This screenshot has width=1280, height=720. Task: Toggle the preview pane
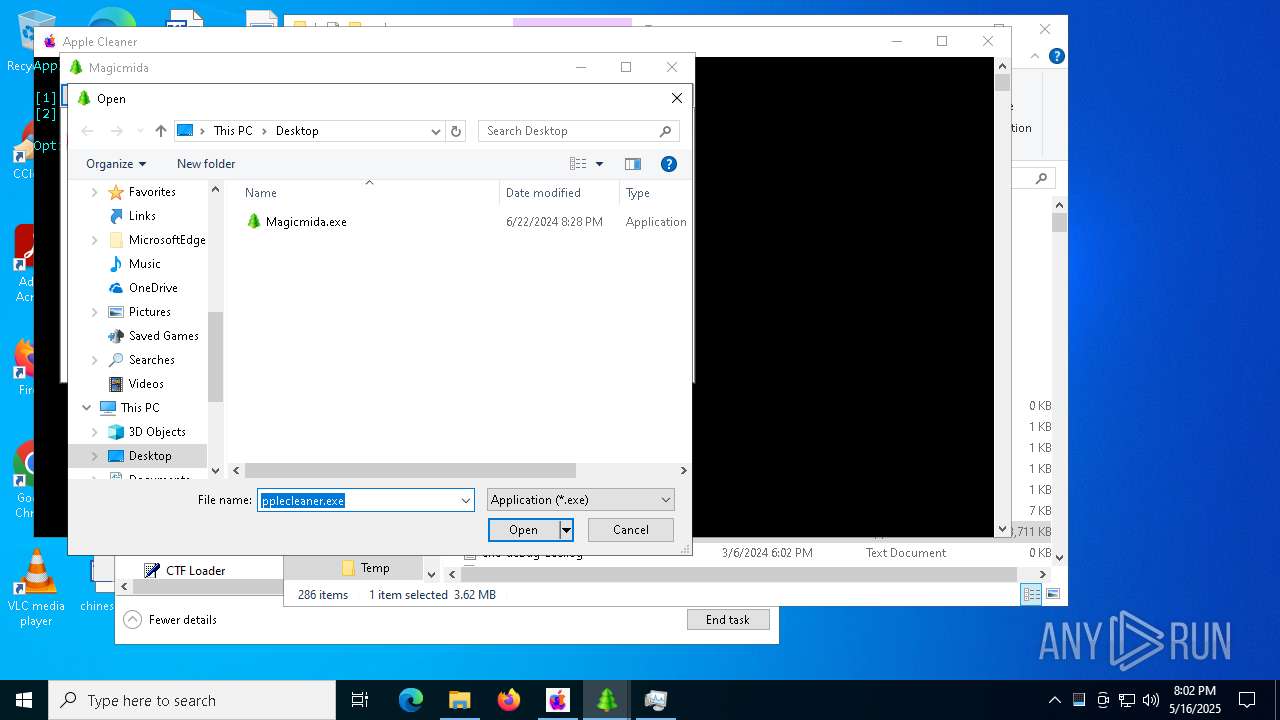(x=633, y=164)
